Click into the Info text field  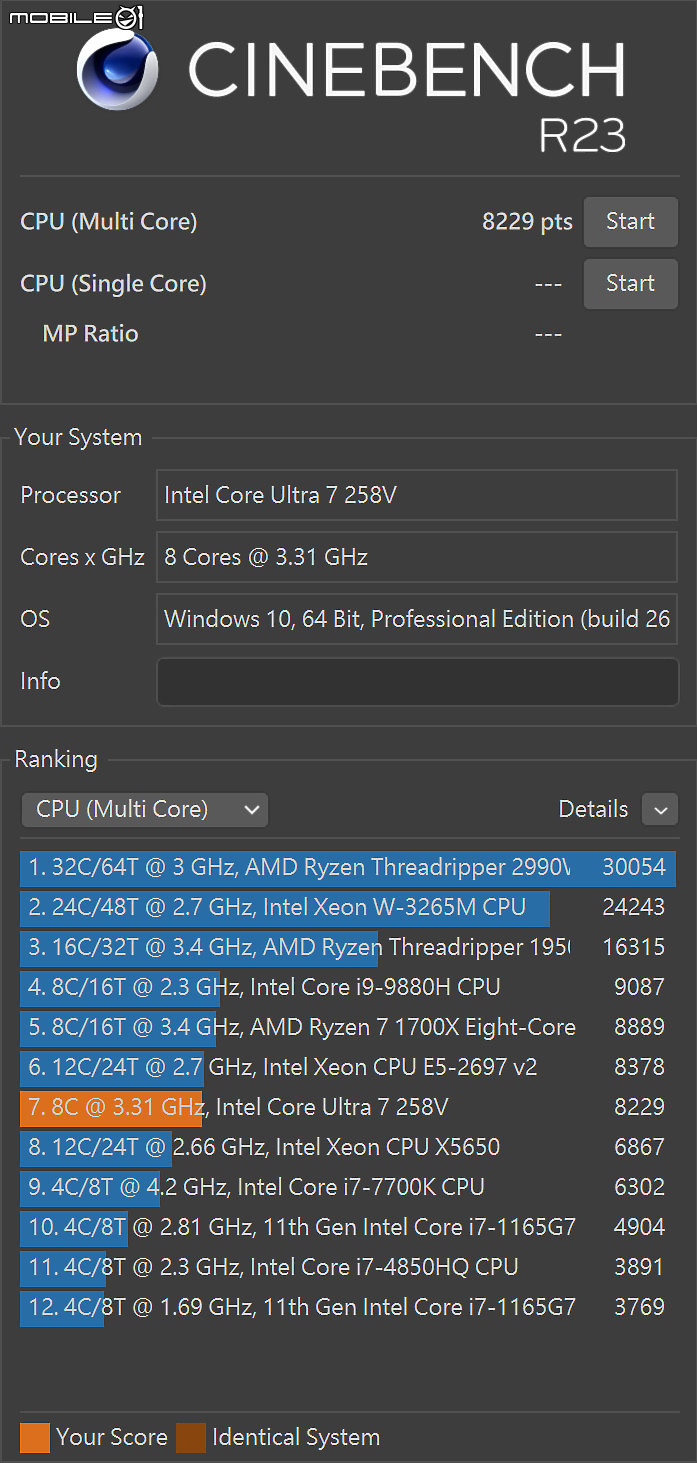418,682
